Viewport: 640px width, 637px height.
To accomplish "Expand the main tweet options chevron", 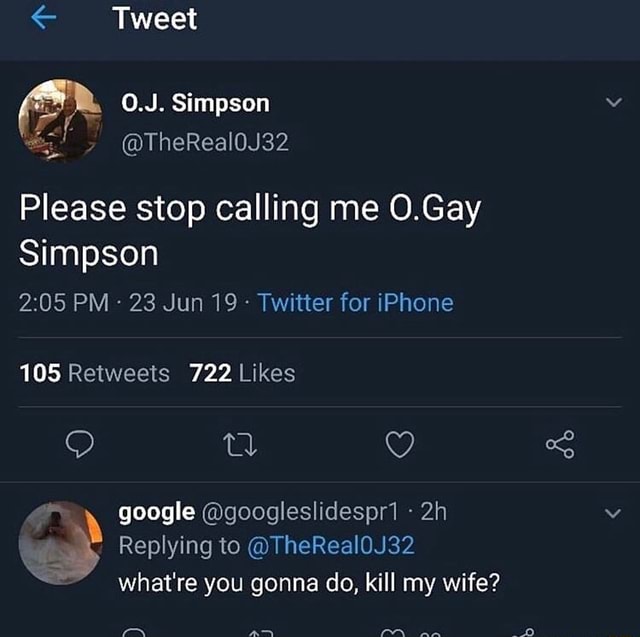I will pos(614,102).
